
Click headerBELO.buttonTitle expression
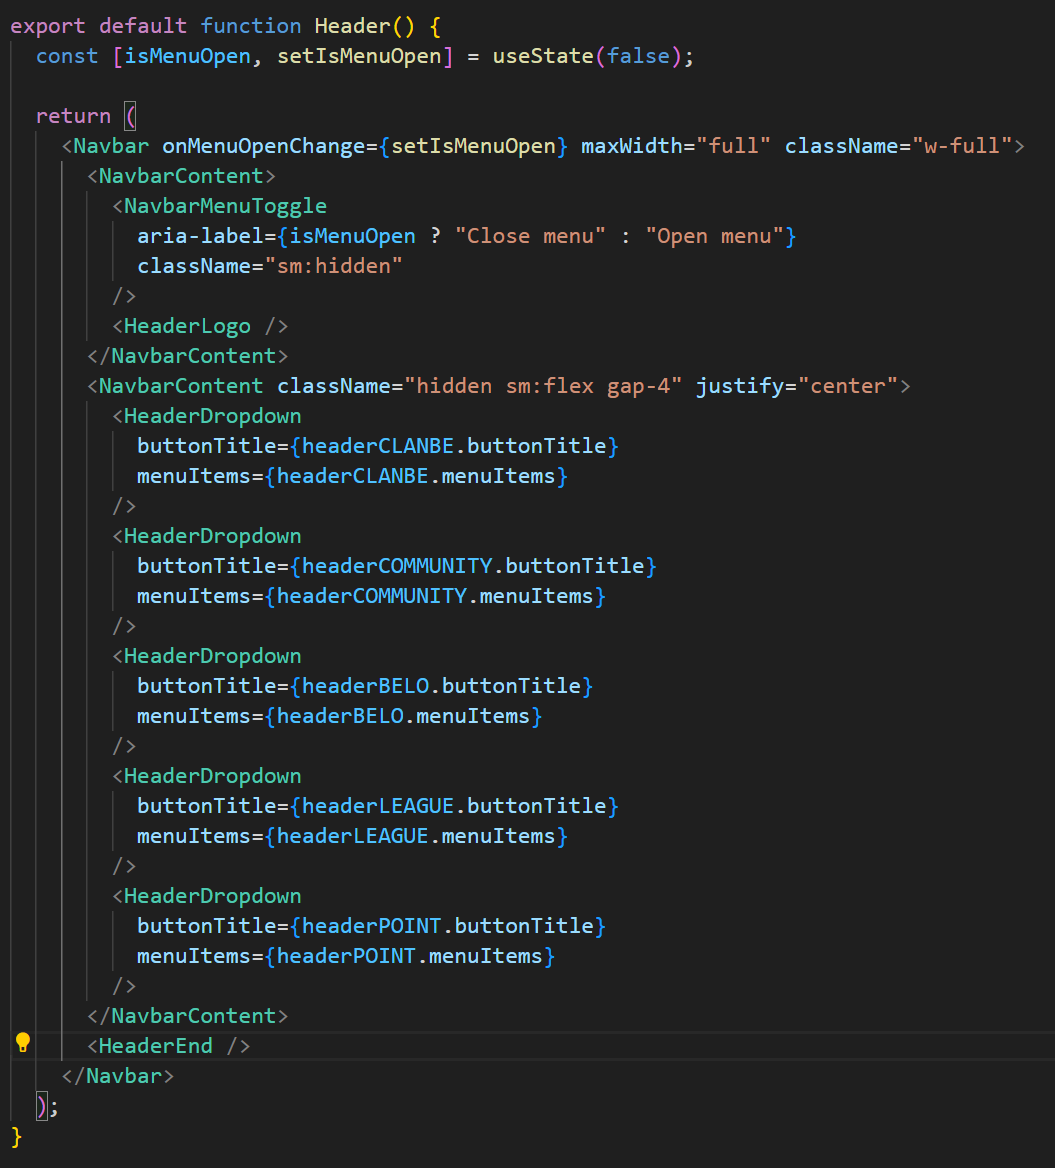pyautogui.click(x=442, y=686)
